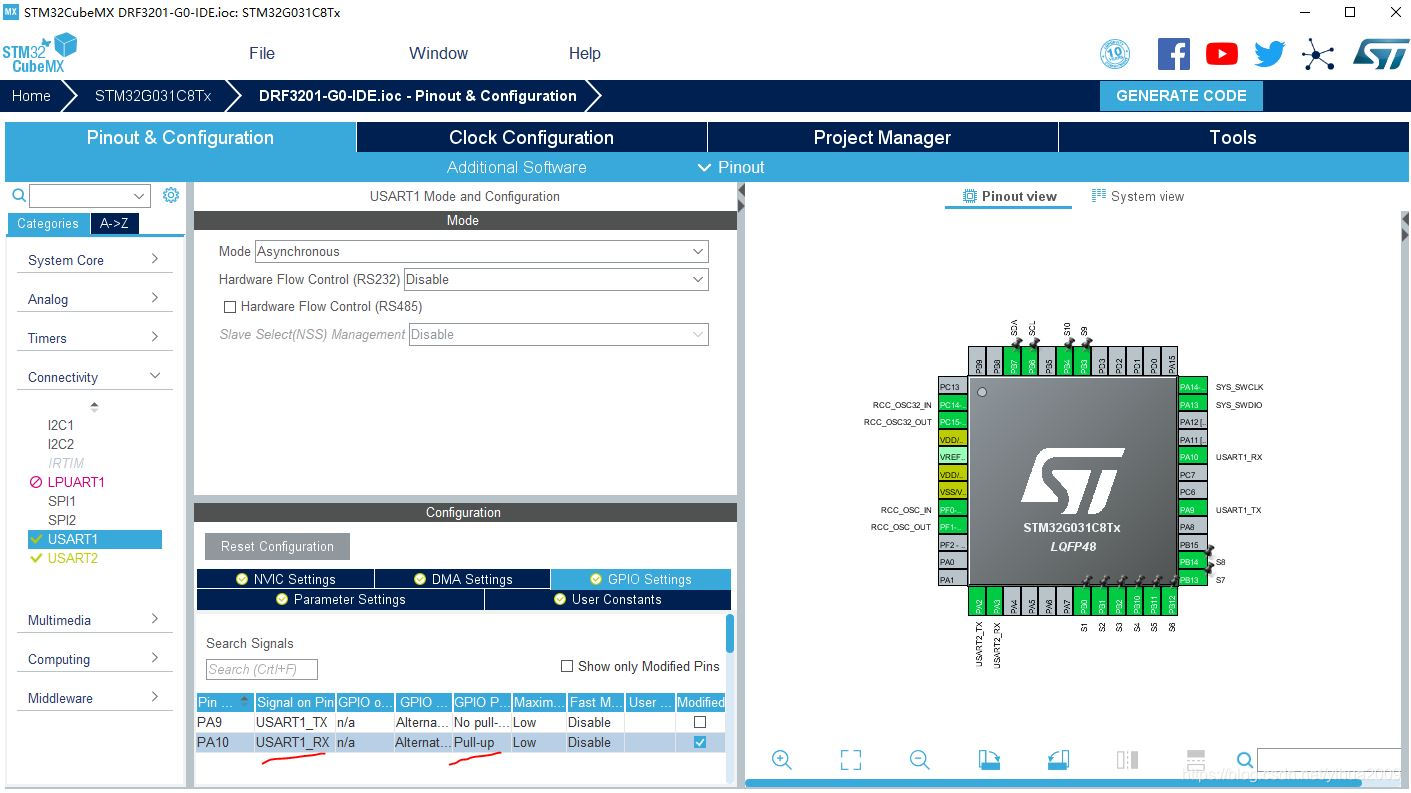Click the horizontal split view icon
The height and width of the screenshot is (793, 1411).
[1196, 760]
